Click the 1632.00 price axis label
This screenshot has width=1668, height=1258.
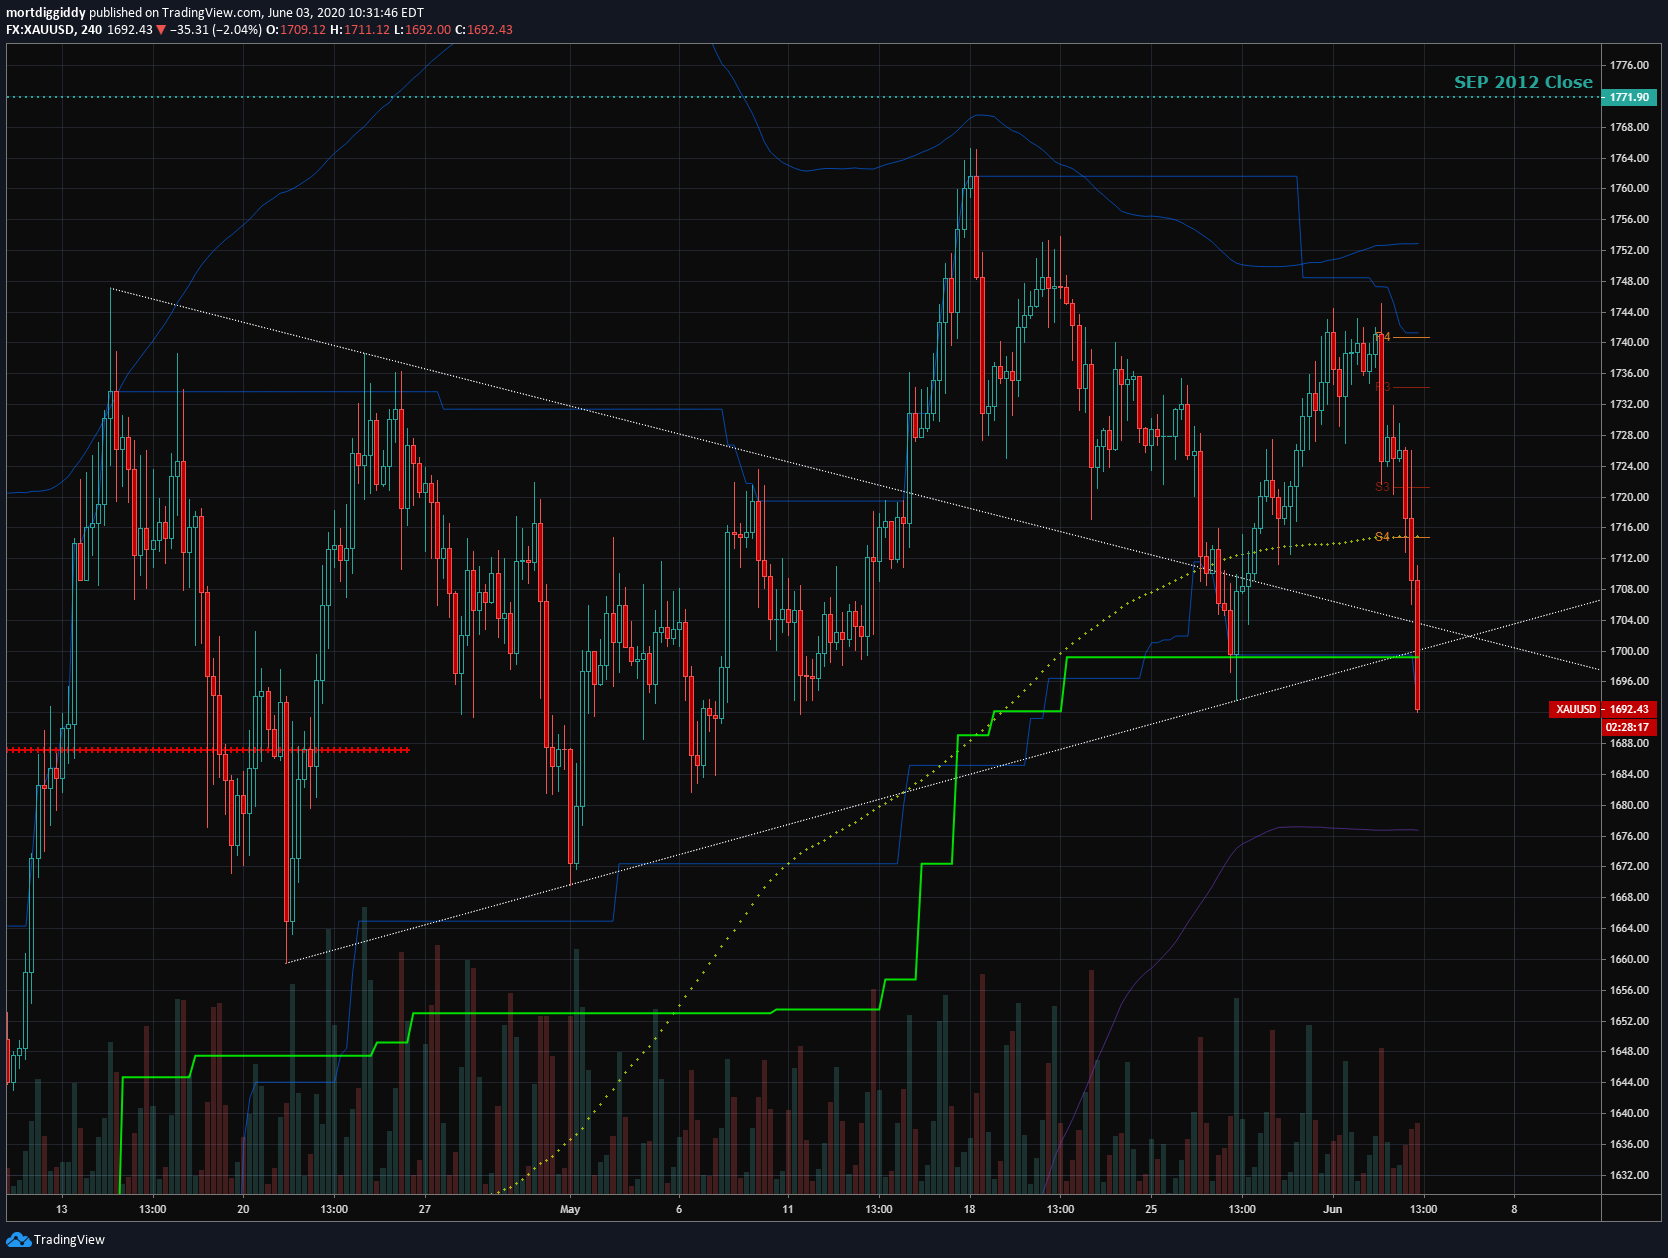pos(1629,1175)
